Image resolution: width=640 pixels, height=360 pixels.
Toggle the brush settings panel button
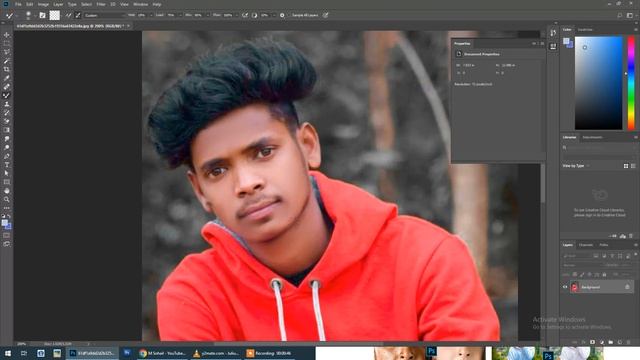click(x=42, y=15)
